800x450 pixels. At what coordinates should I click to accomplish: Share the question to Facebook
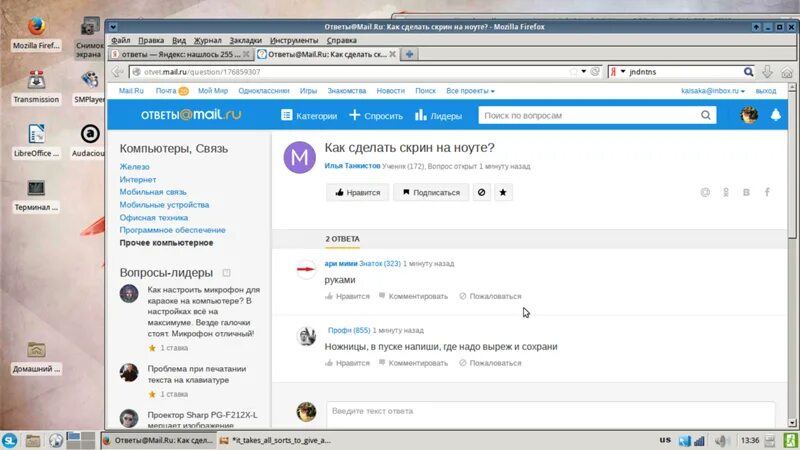click(x=767, y=192)
